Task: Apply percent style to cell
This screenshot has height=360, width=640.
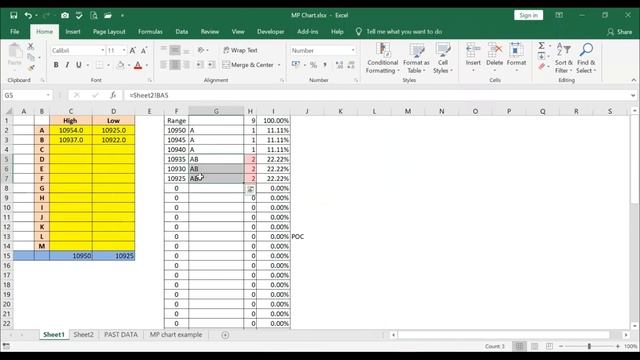Action: [x=313, y=64]
